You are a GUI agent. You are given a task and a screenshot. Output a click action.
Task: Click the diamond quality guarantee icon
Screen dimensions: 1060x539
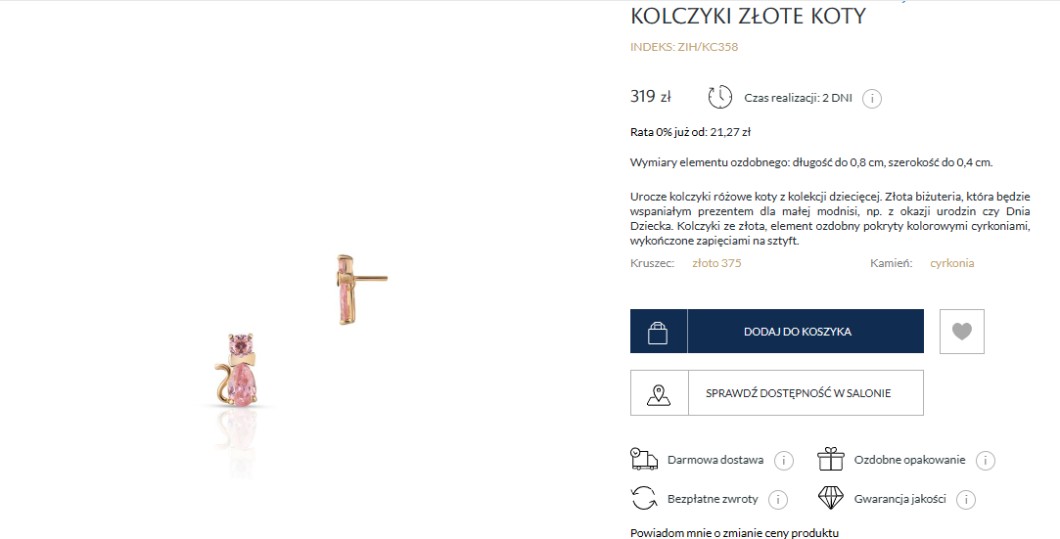[x=831, y=498]
